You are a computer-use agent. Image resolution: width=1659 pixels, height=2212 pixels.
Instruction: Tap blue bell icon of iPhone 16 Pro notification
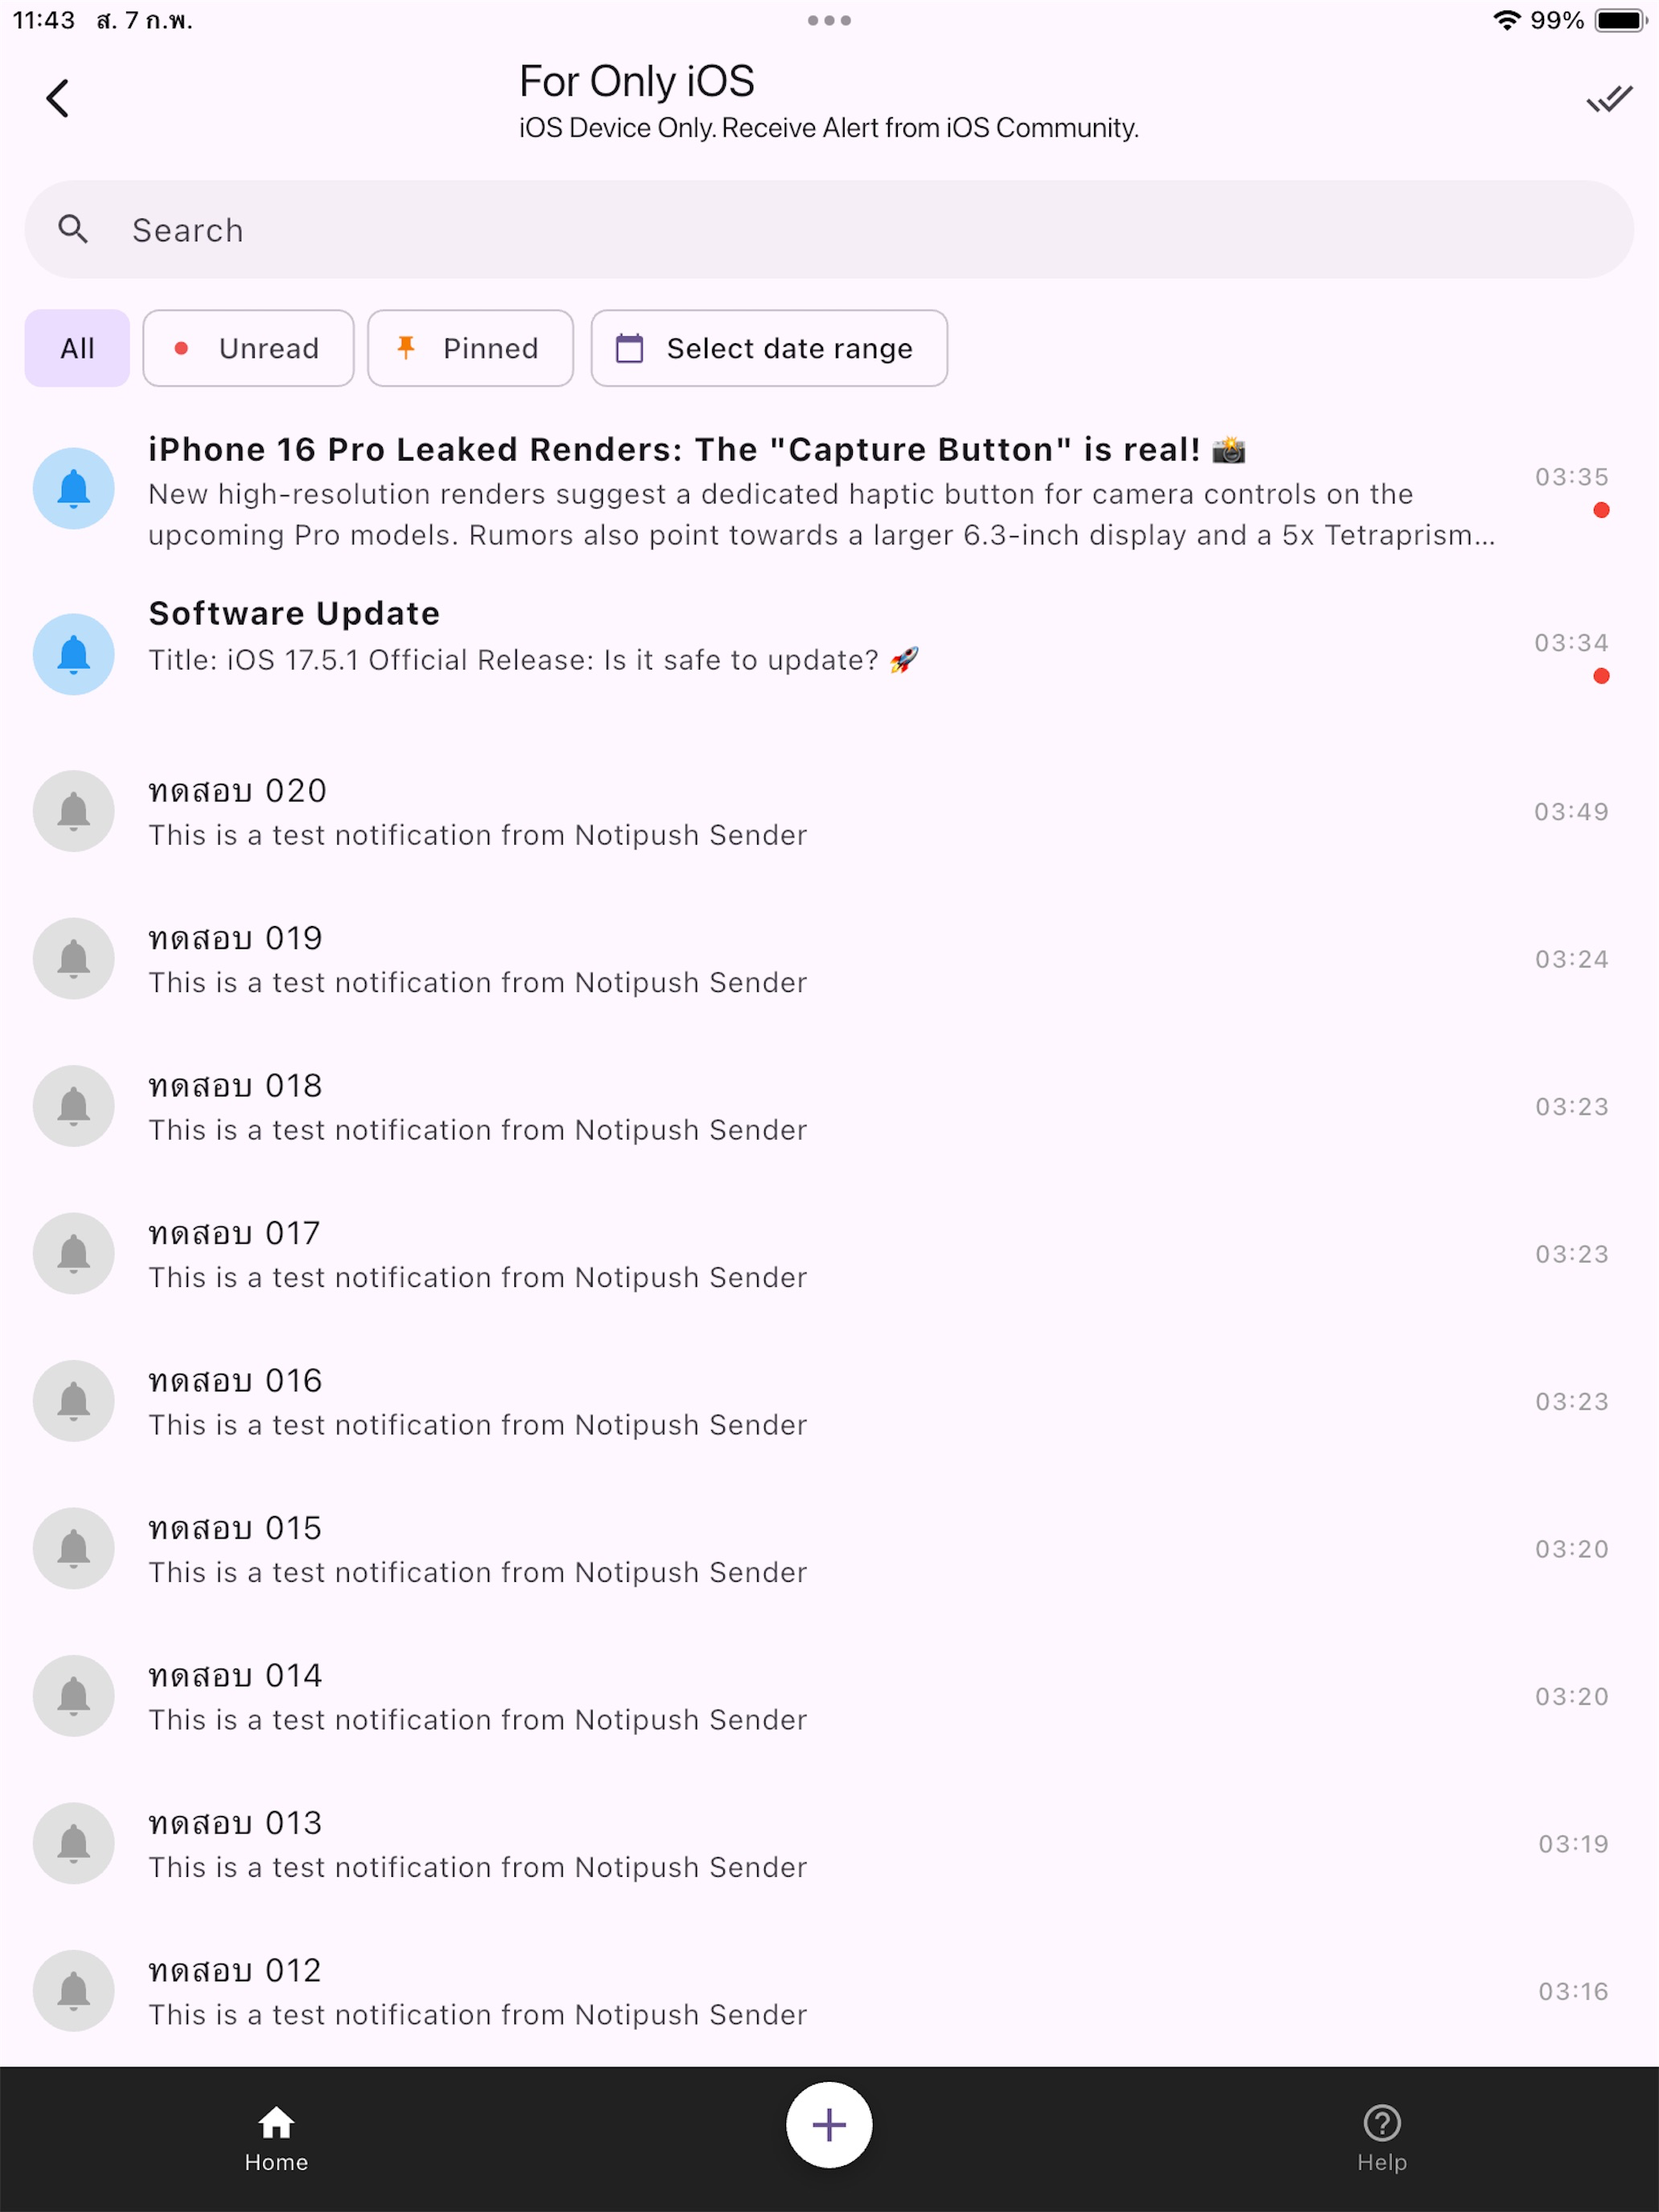[73, 489]
